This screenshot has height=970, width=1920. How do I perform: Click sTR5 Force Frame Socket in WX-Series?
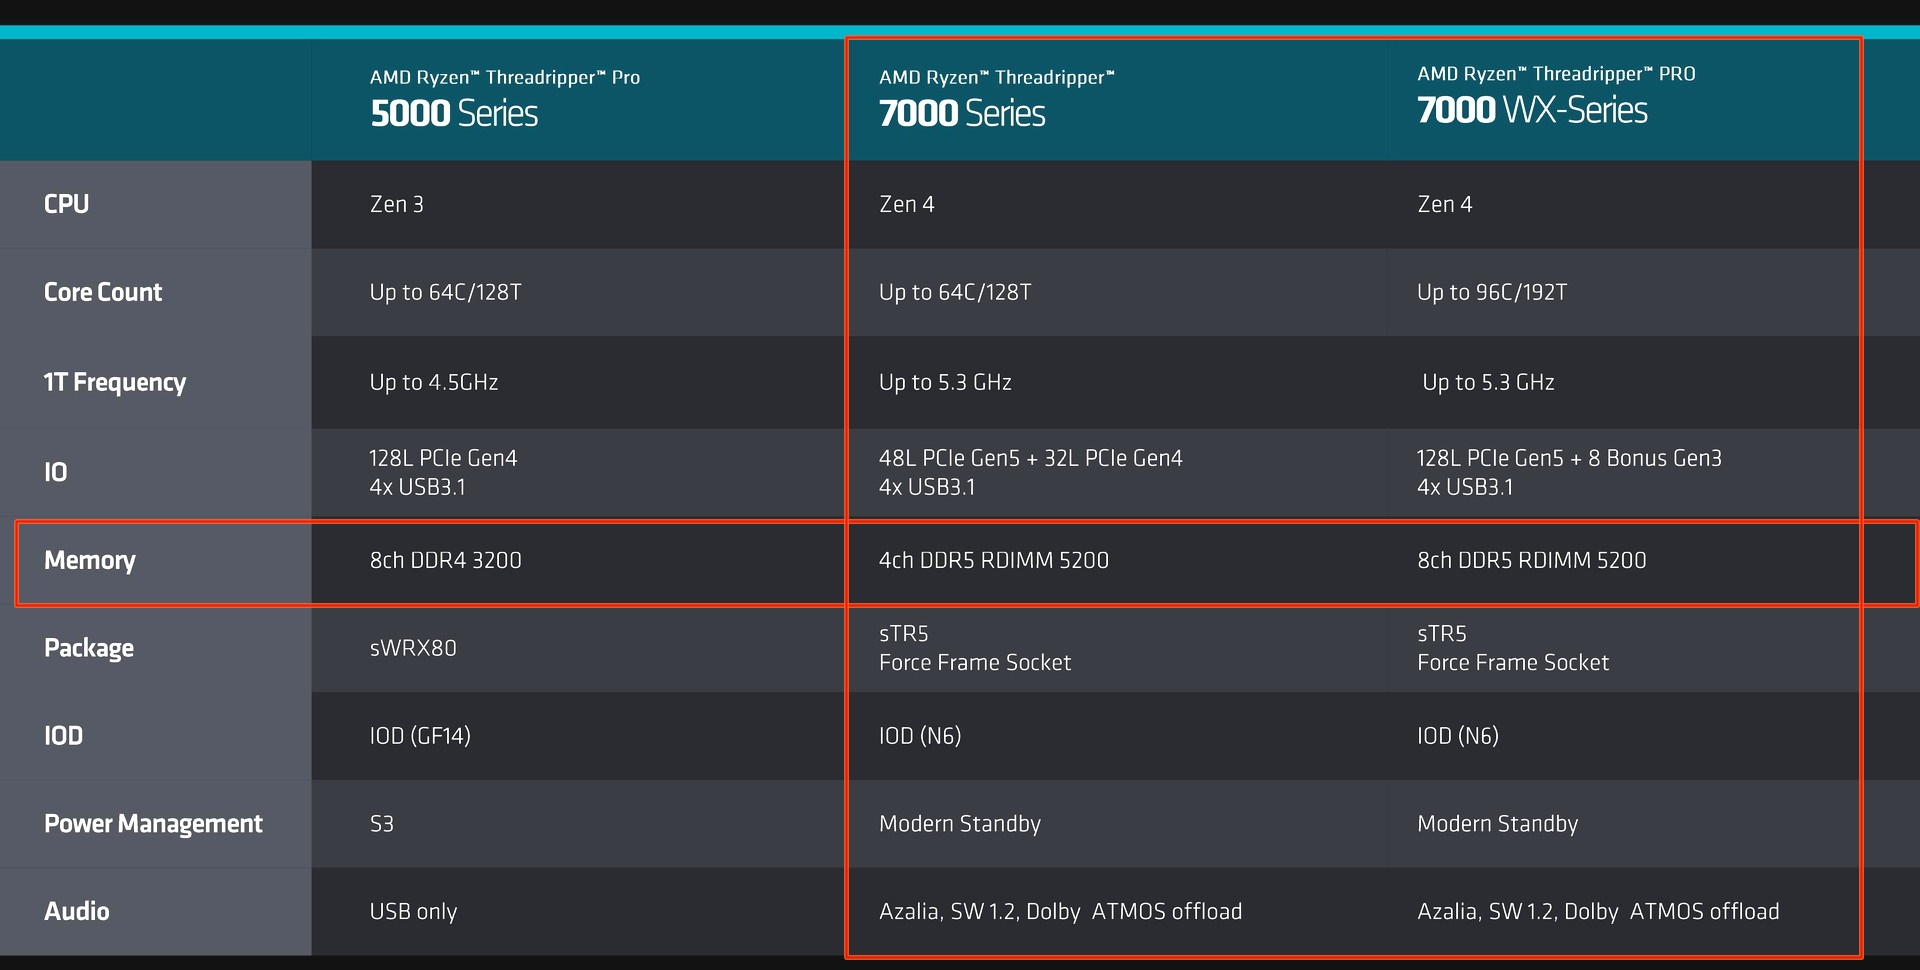pos(1513,648)
